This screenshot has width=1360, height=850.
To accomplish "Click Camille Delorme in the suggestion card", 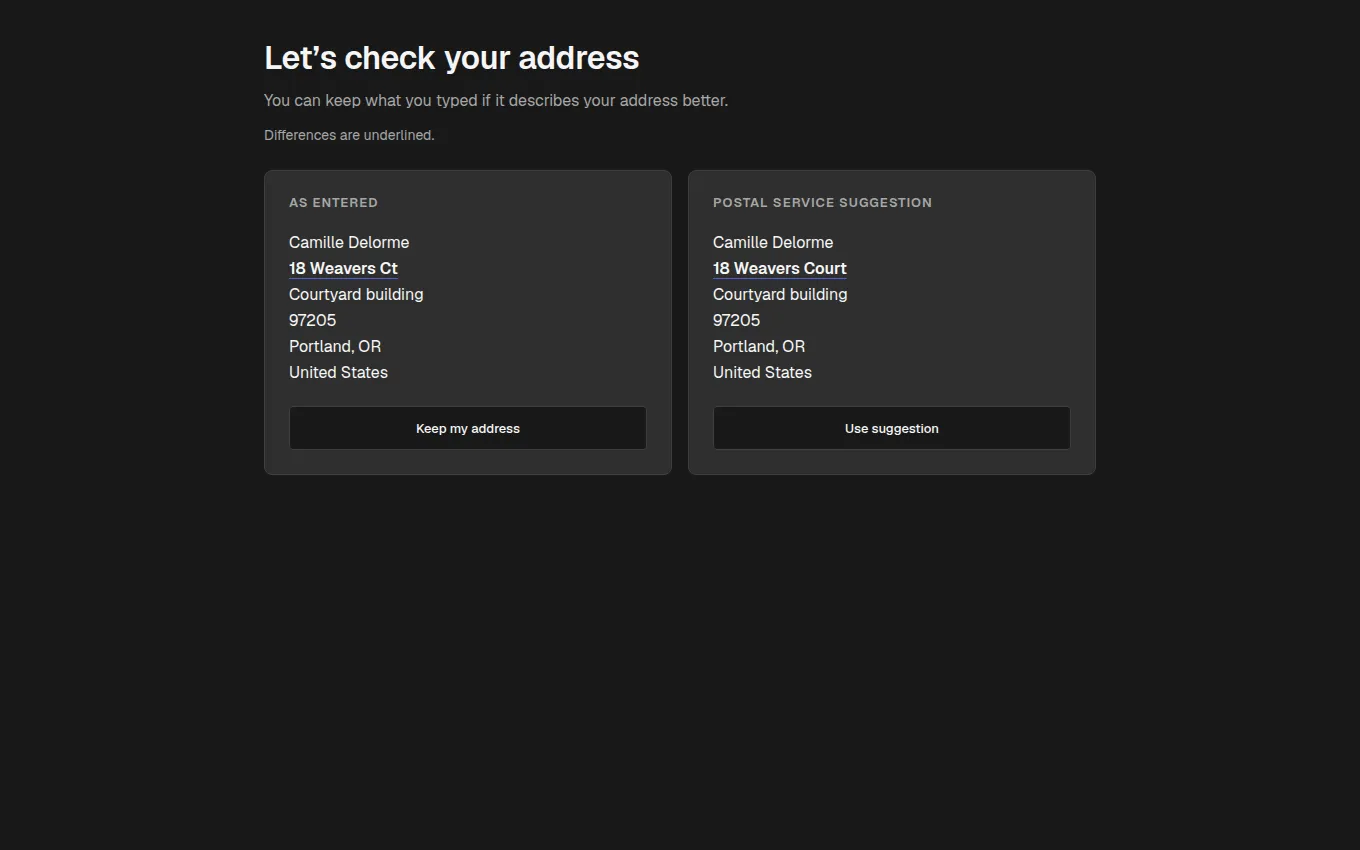I will coord(773,242).
